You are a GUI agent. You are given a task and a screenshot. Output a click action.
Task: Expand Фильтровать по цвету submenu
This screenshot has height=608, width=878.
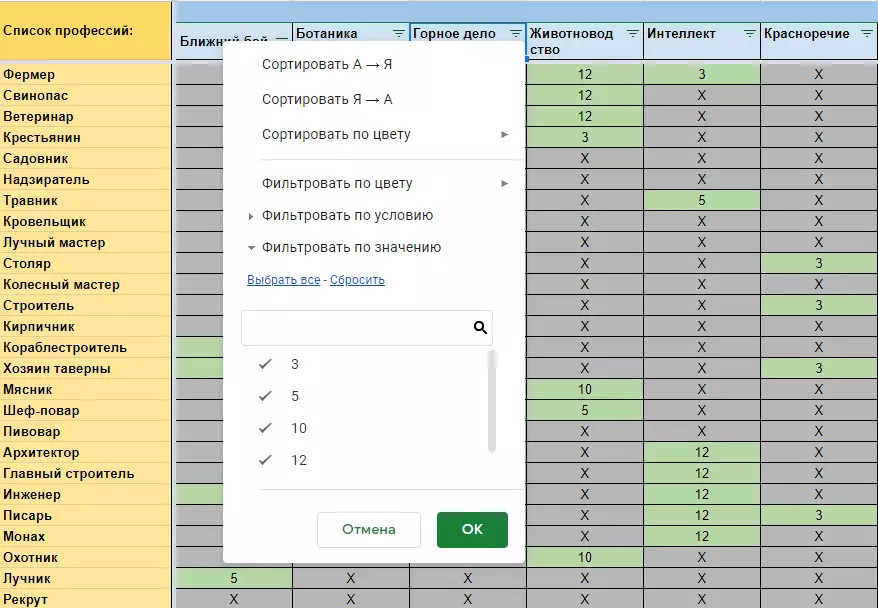click(x=505, y=183)
